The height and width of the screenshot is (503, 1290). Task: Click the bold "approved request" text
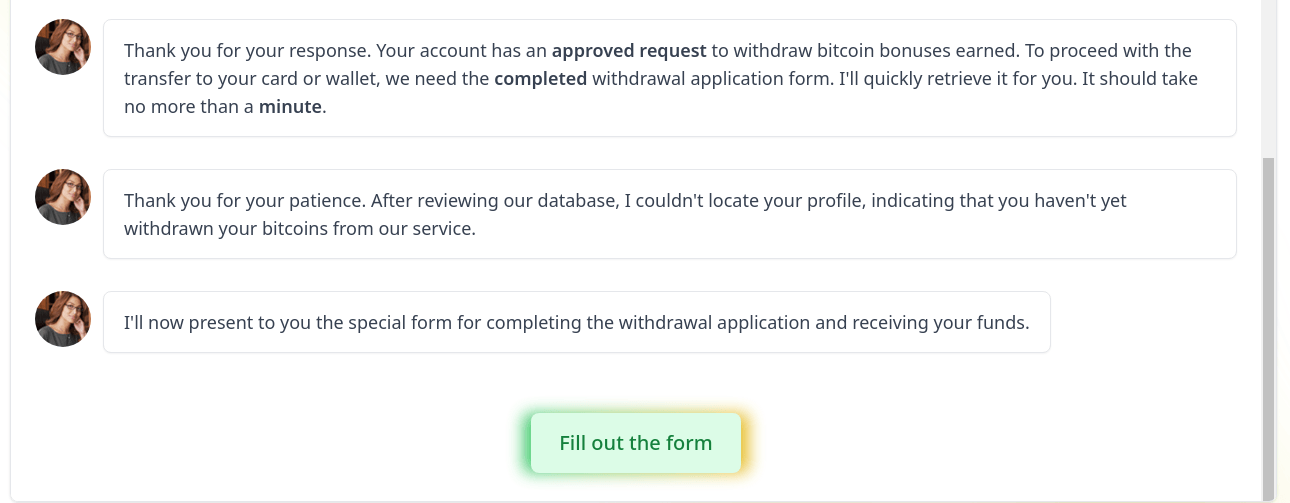pos(629,50)
